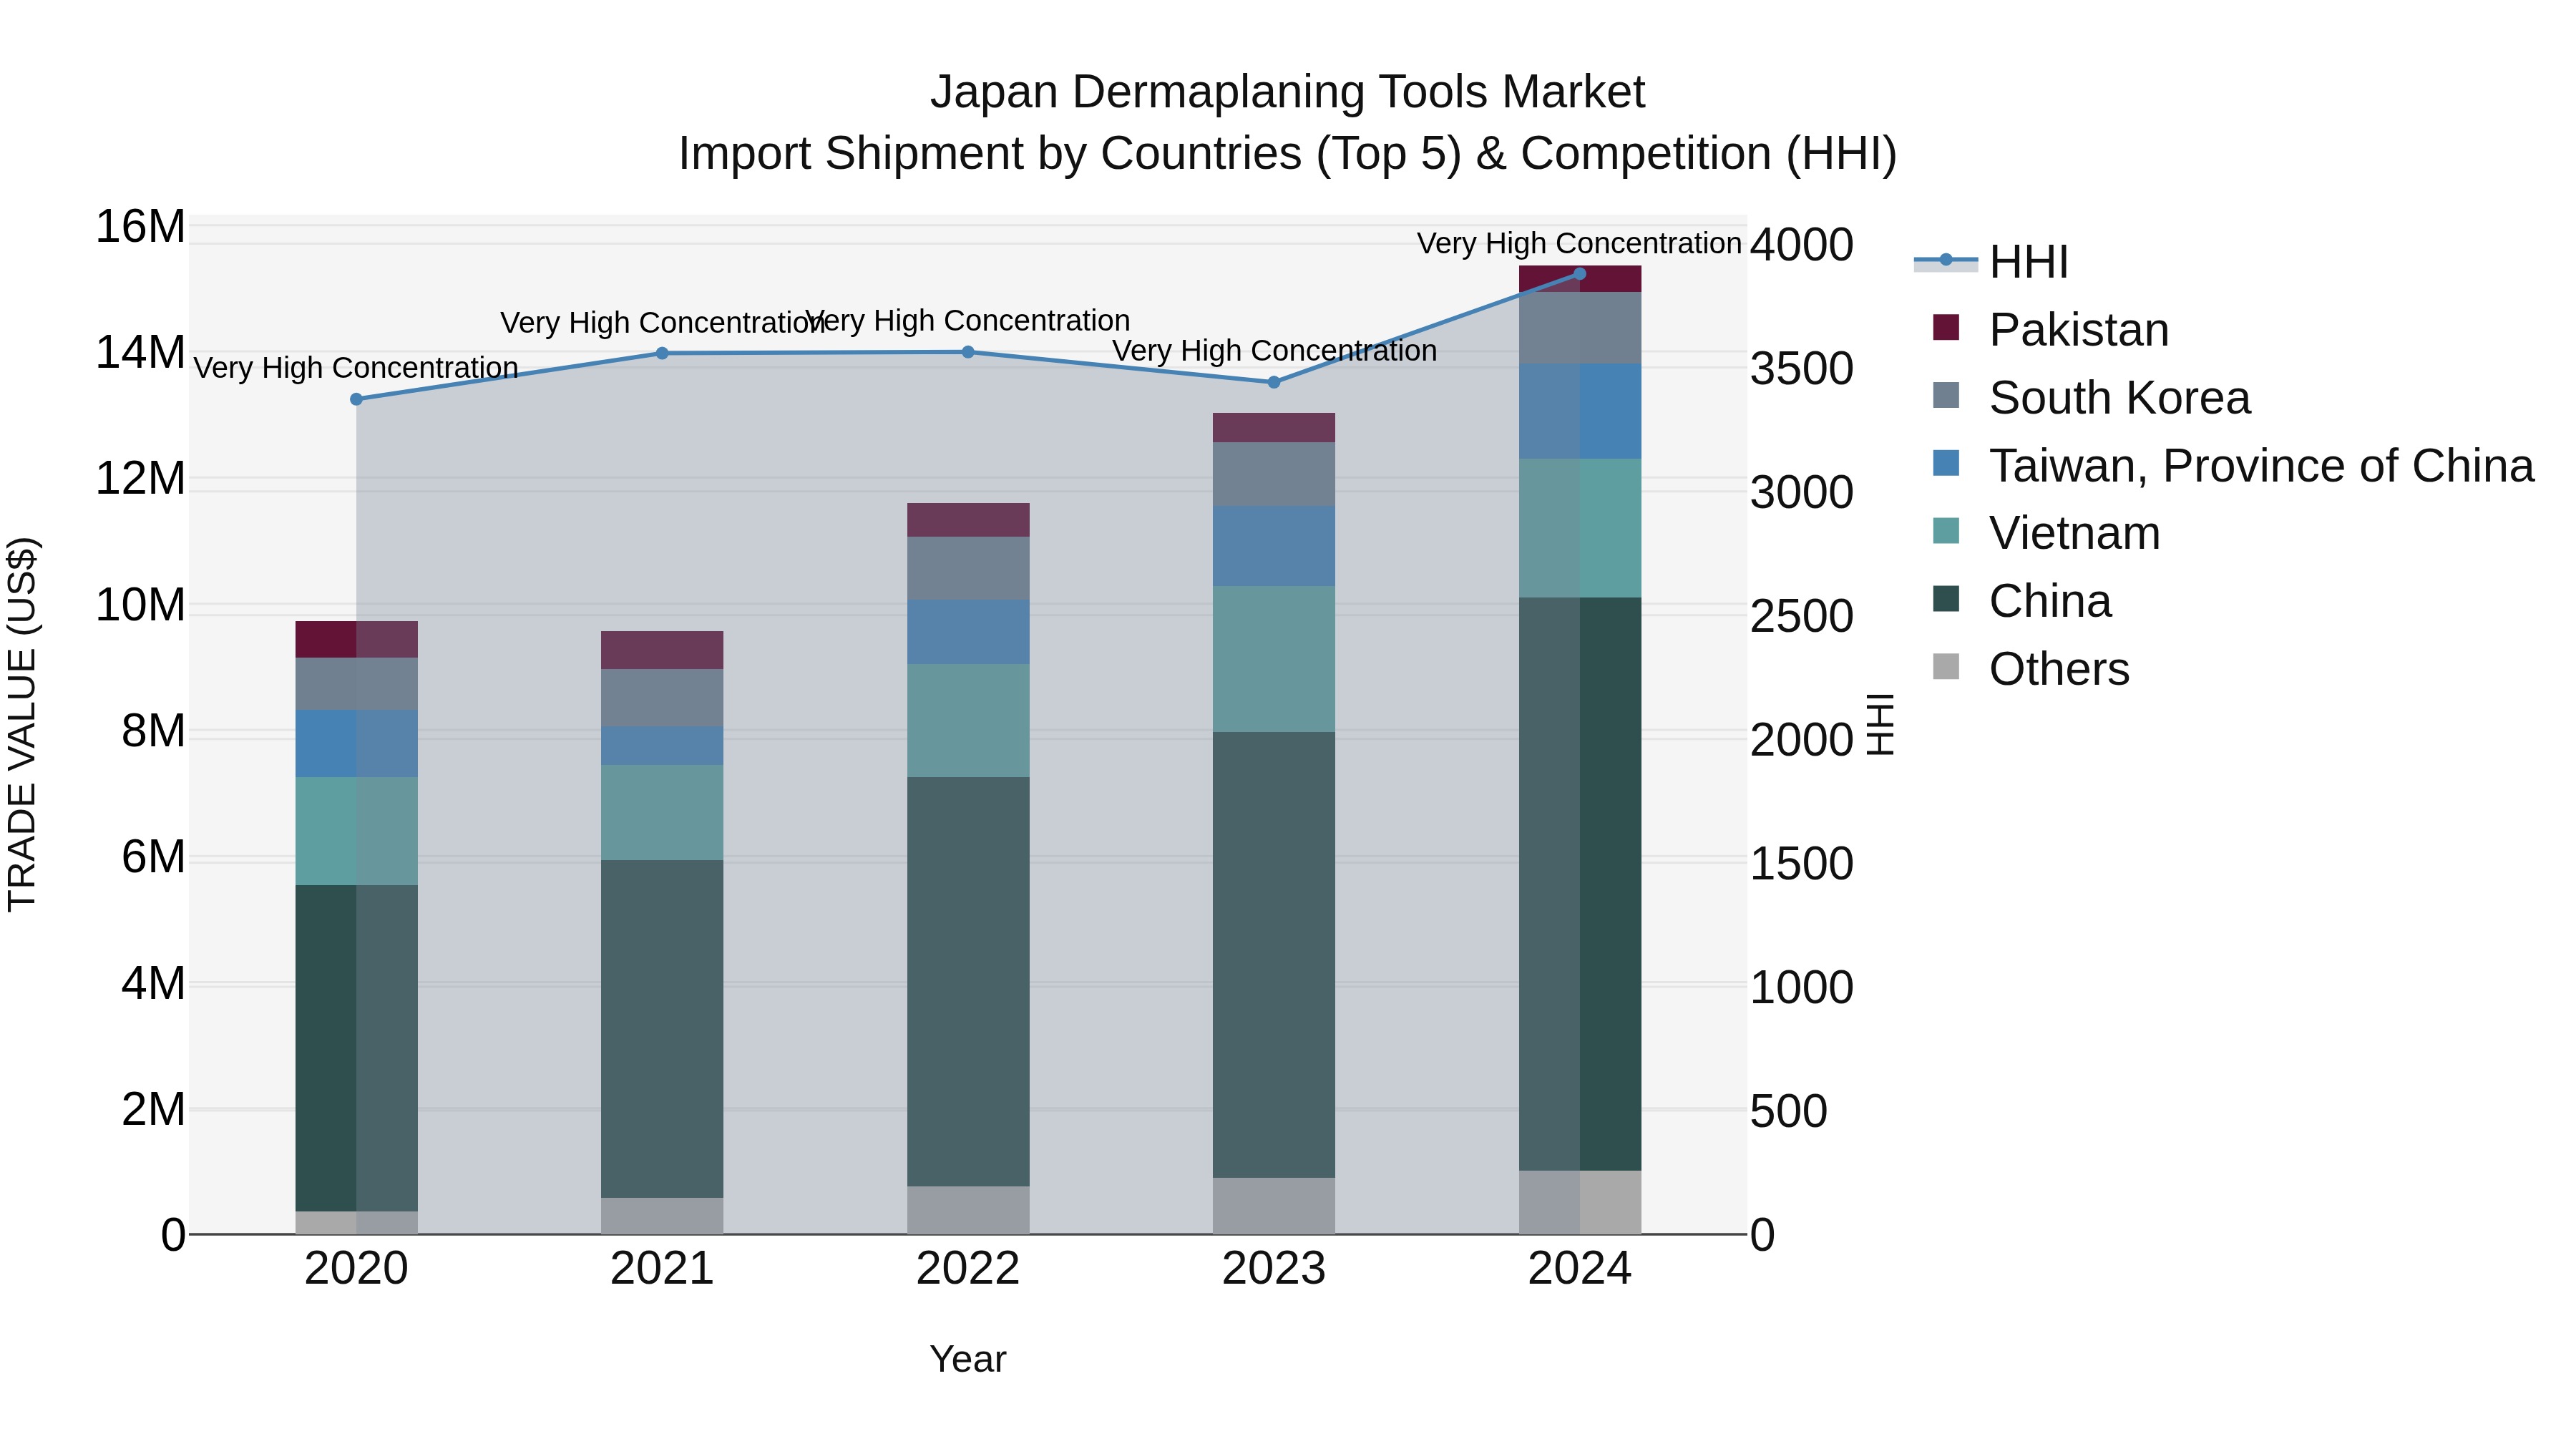Image resolution: width=2576 pixels, height=1449 pixels.
Task: Click the China legend color swatch
Action: [x=1946, y=599]
